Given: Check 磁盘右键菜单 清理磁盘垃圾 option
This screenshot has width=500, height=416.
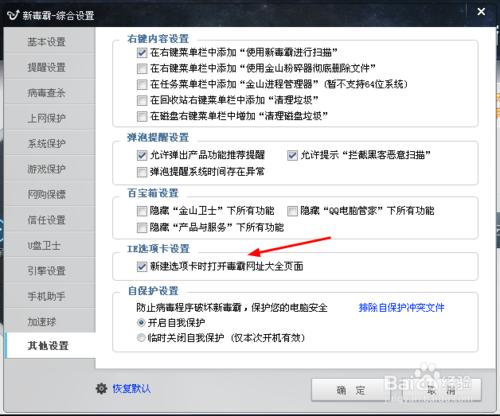Looking at the screenshot, I should tap(142, 116).
